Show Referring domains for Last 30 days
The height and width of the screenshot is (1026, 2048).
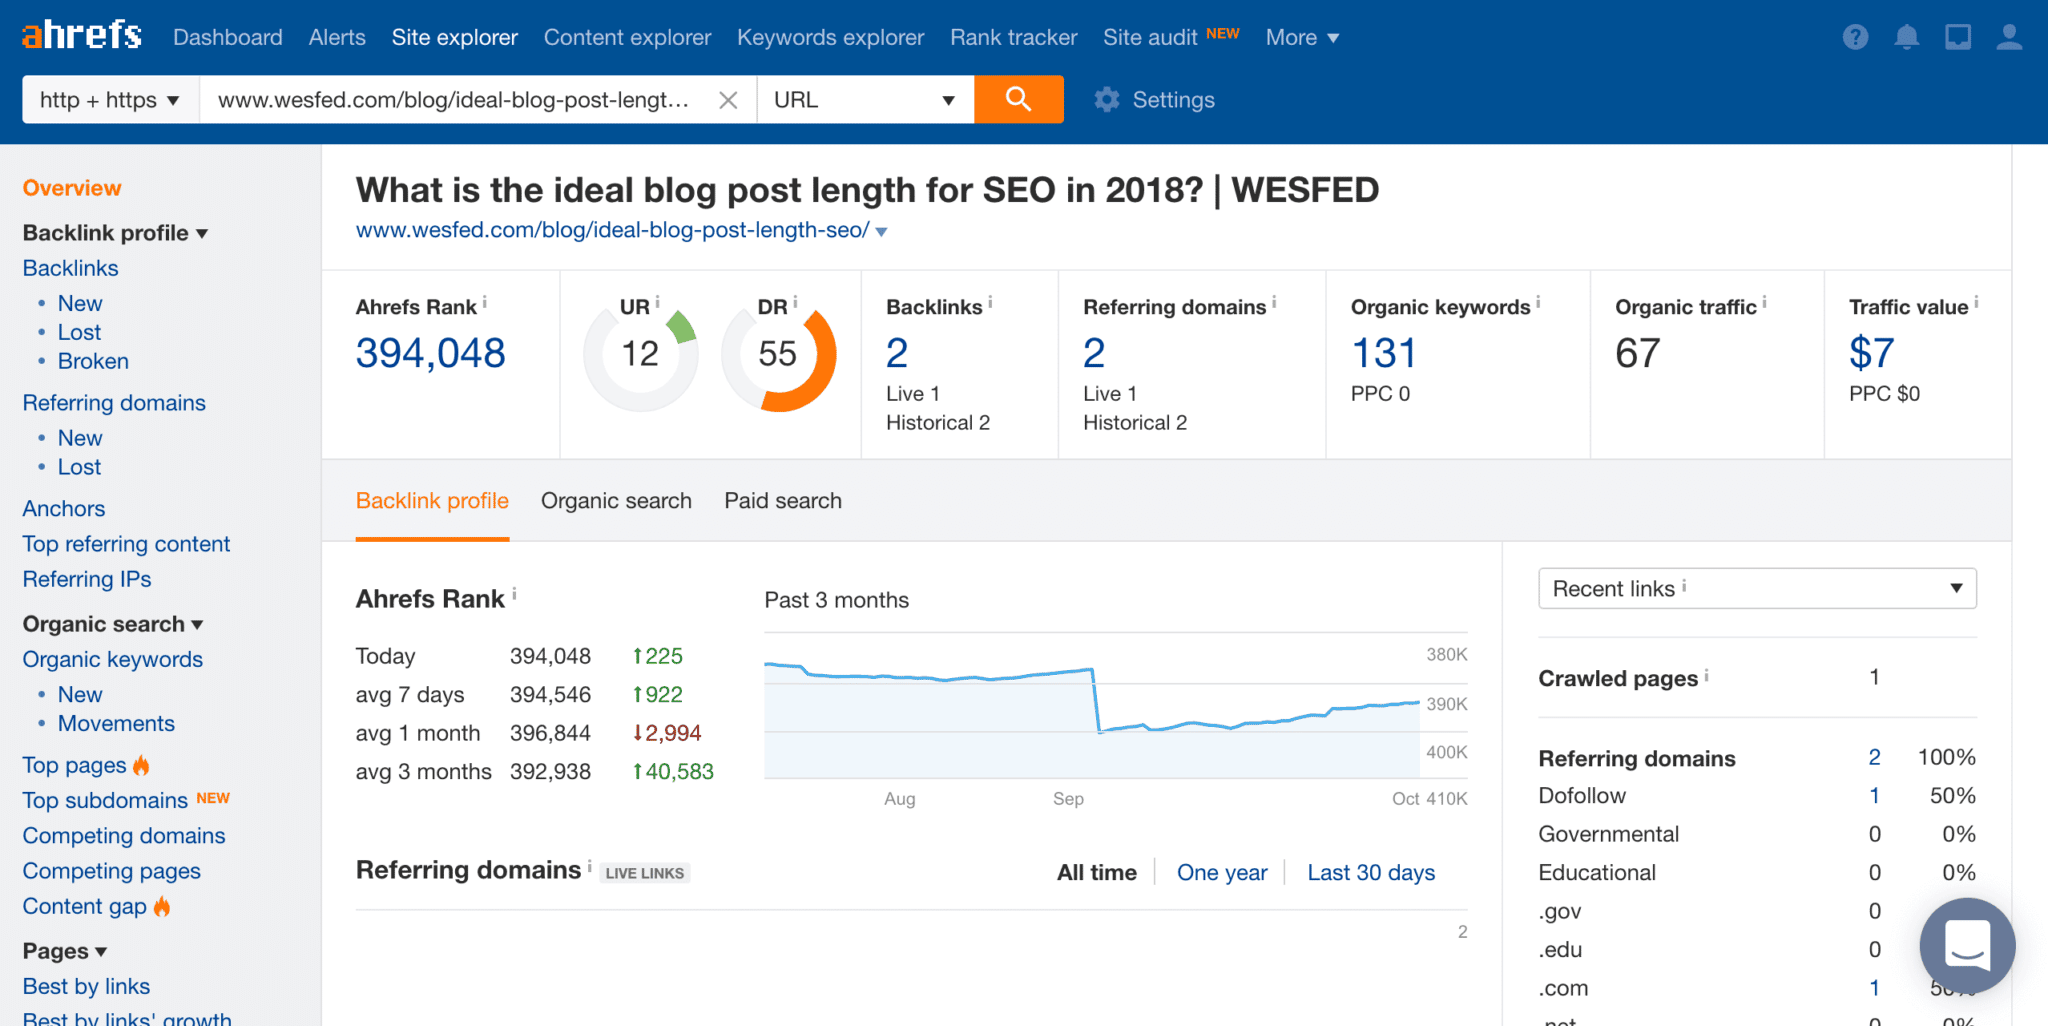coord(1371,872)
